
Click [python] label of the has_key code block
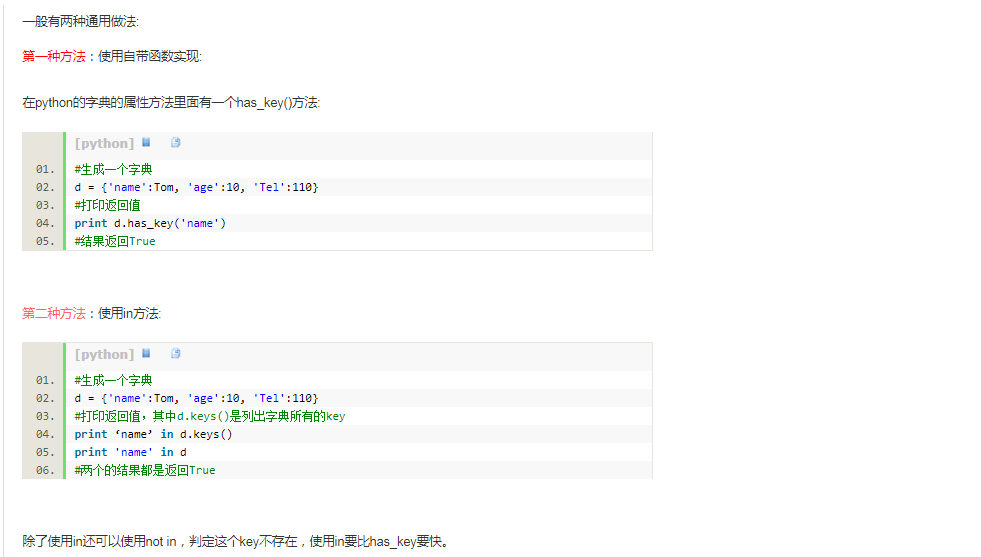tap(104, 143)
